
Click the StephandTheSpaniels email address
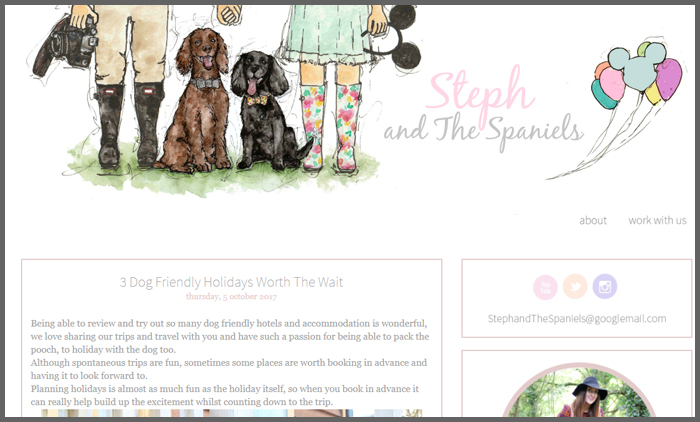click(577, 319)
